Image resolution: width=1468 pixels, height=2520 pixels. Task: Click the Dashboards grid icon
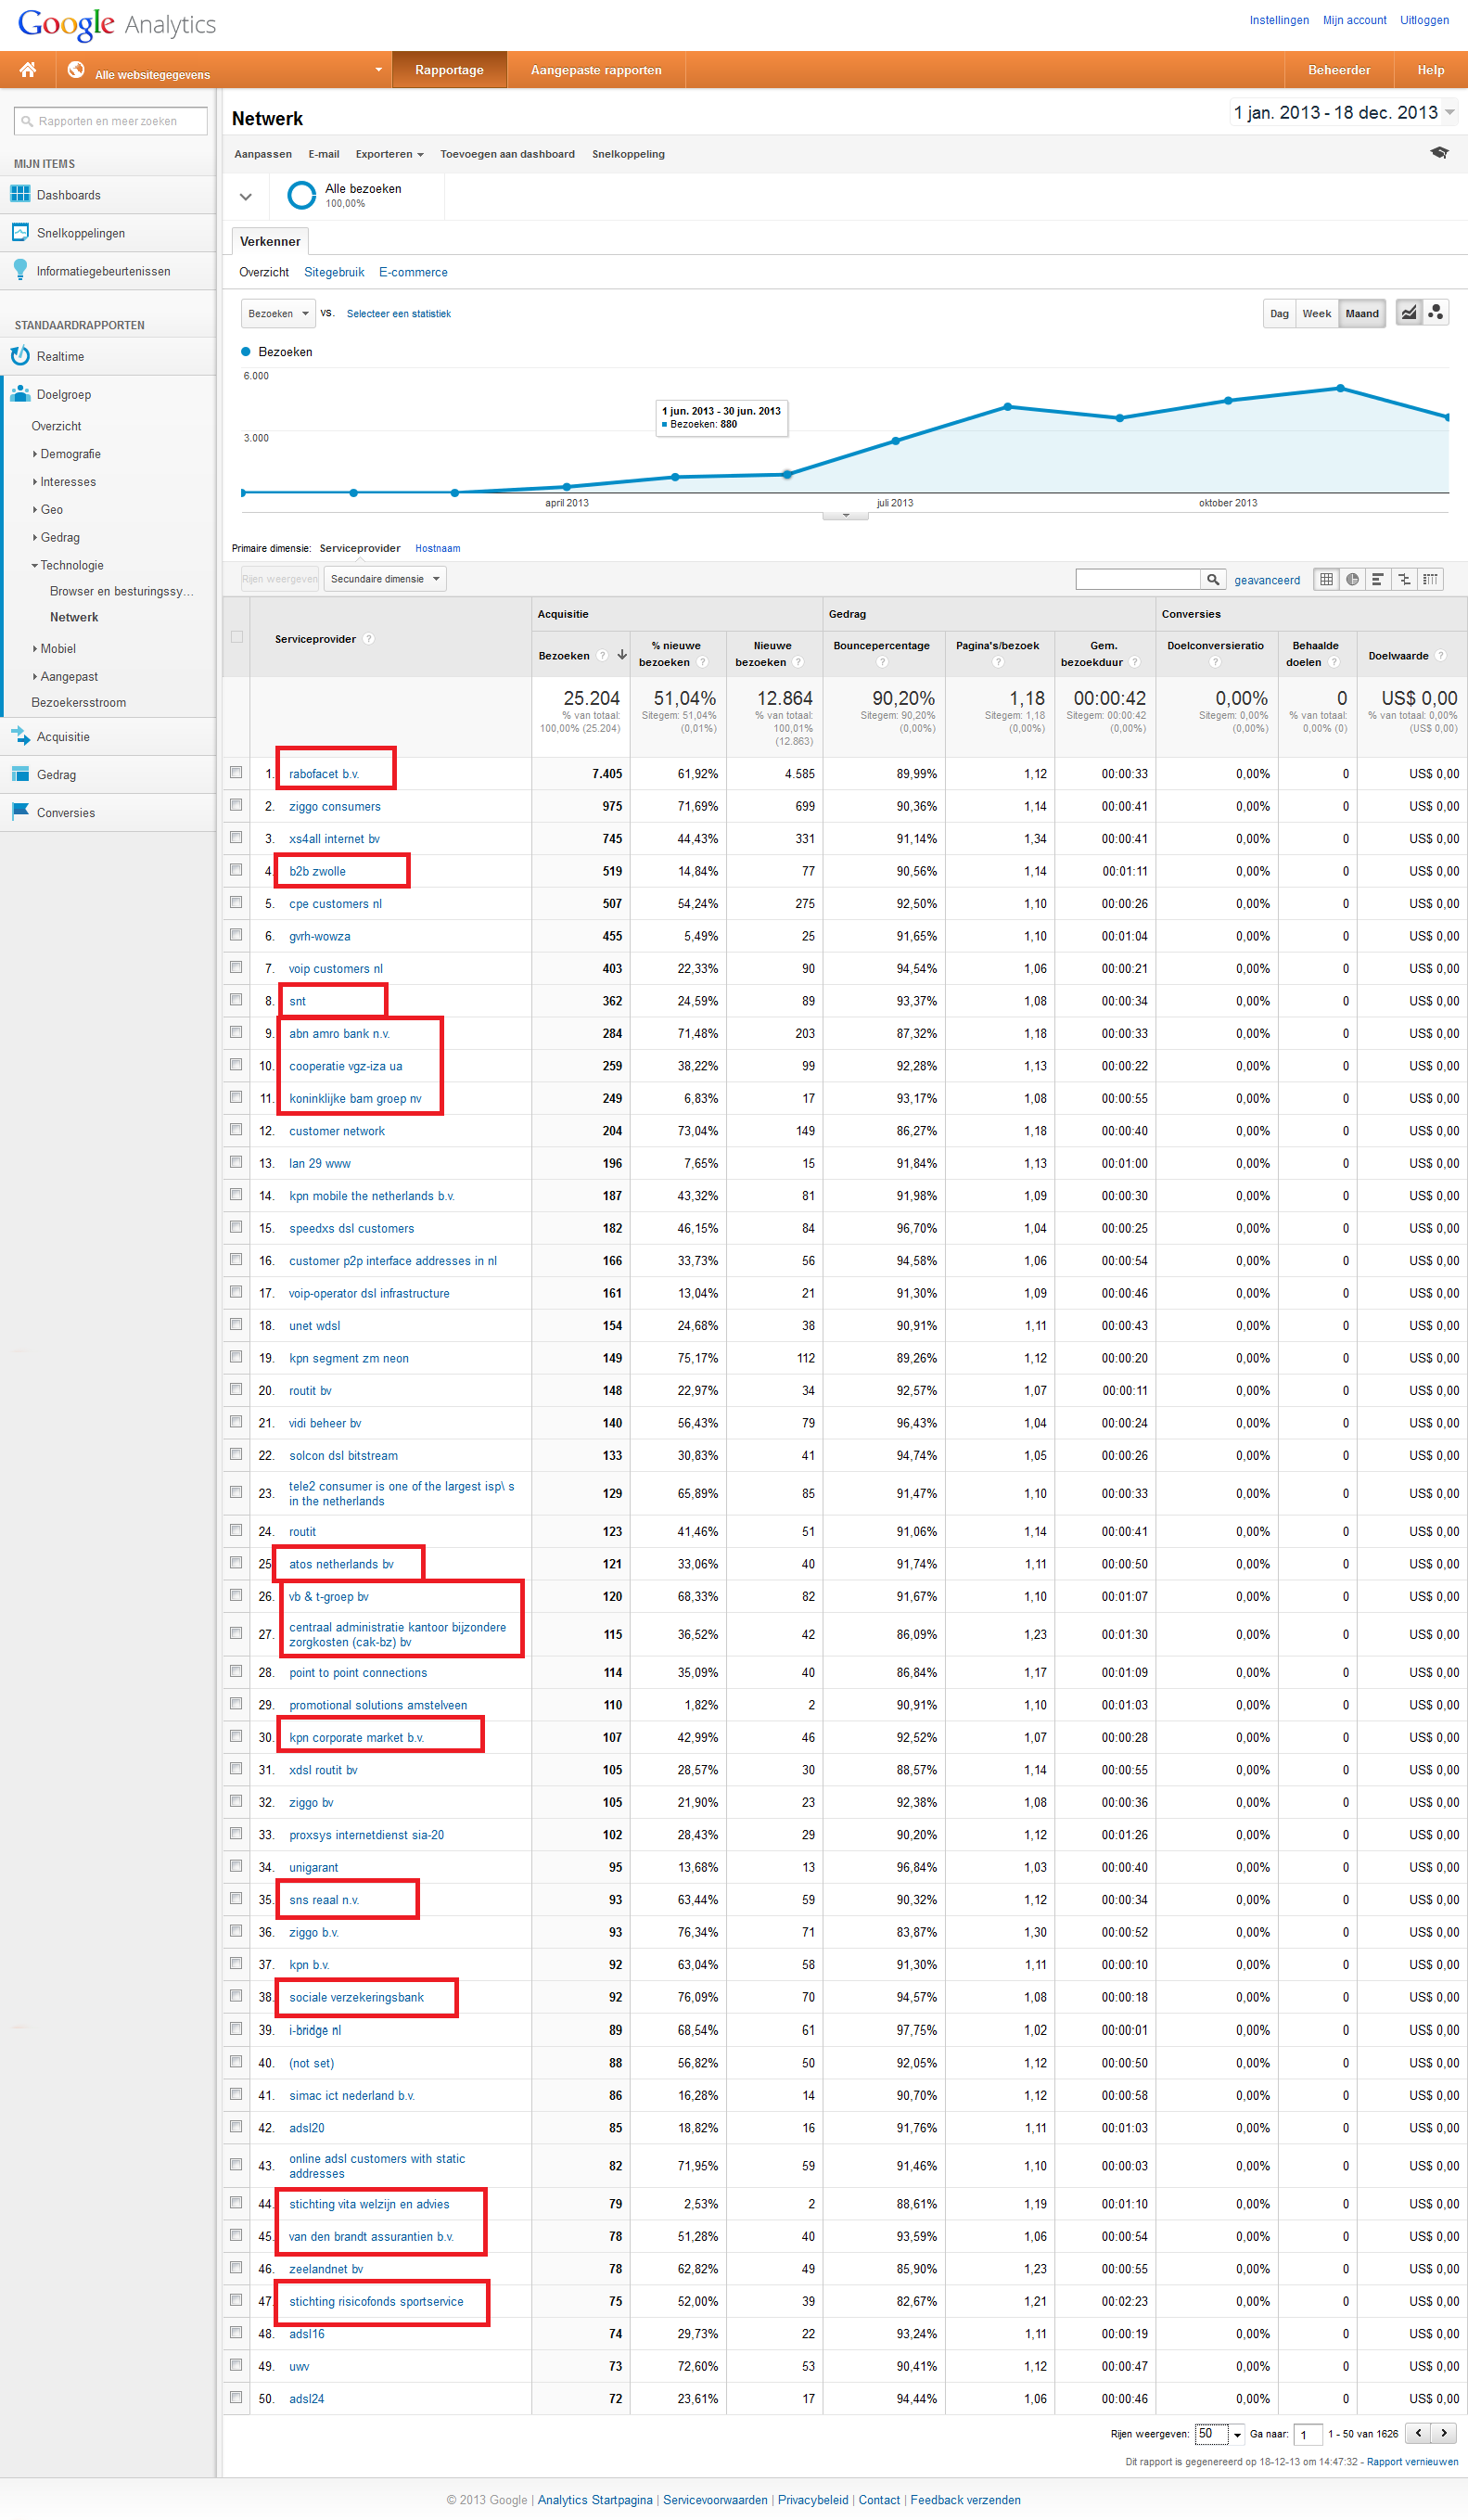[x=20, y=194]
